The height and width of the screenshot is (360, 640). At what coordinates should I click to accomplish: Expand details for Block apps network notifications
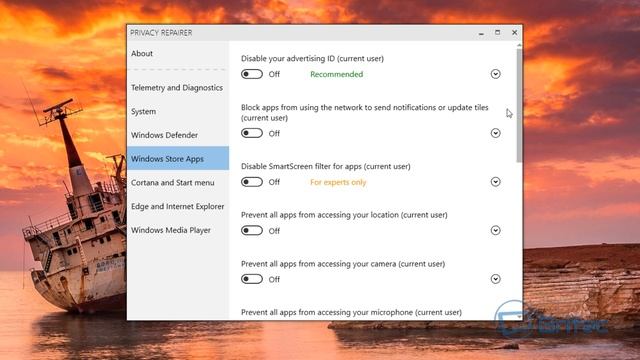coord(496,133)
